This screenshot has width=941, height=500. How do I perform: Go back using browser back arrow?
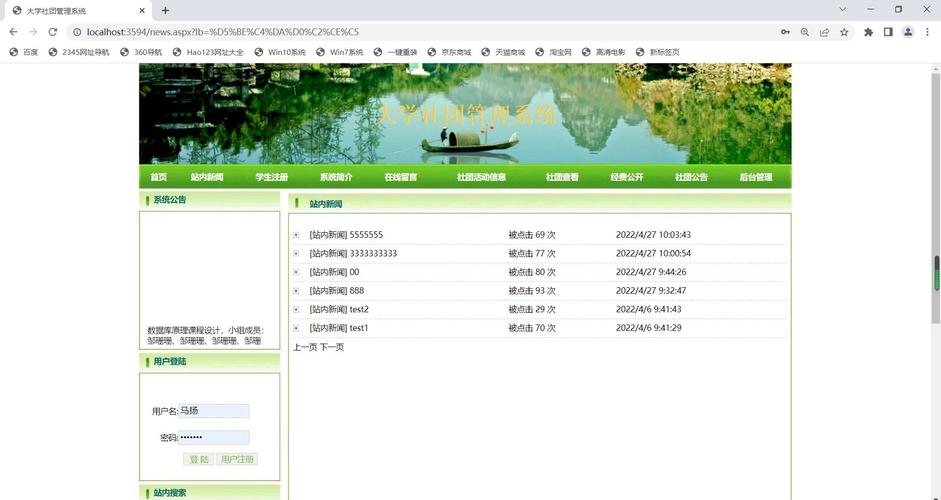[x=14, y=32]
